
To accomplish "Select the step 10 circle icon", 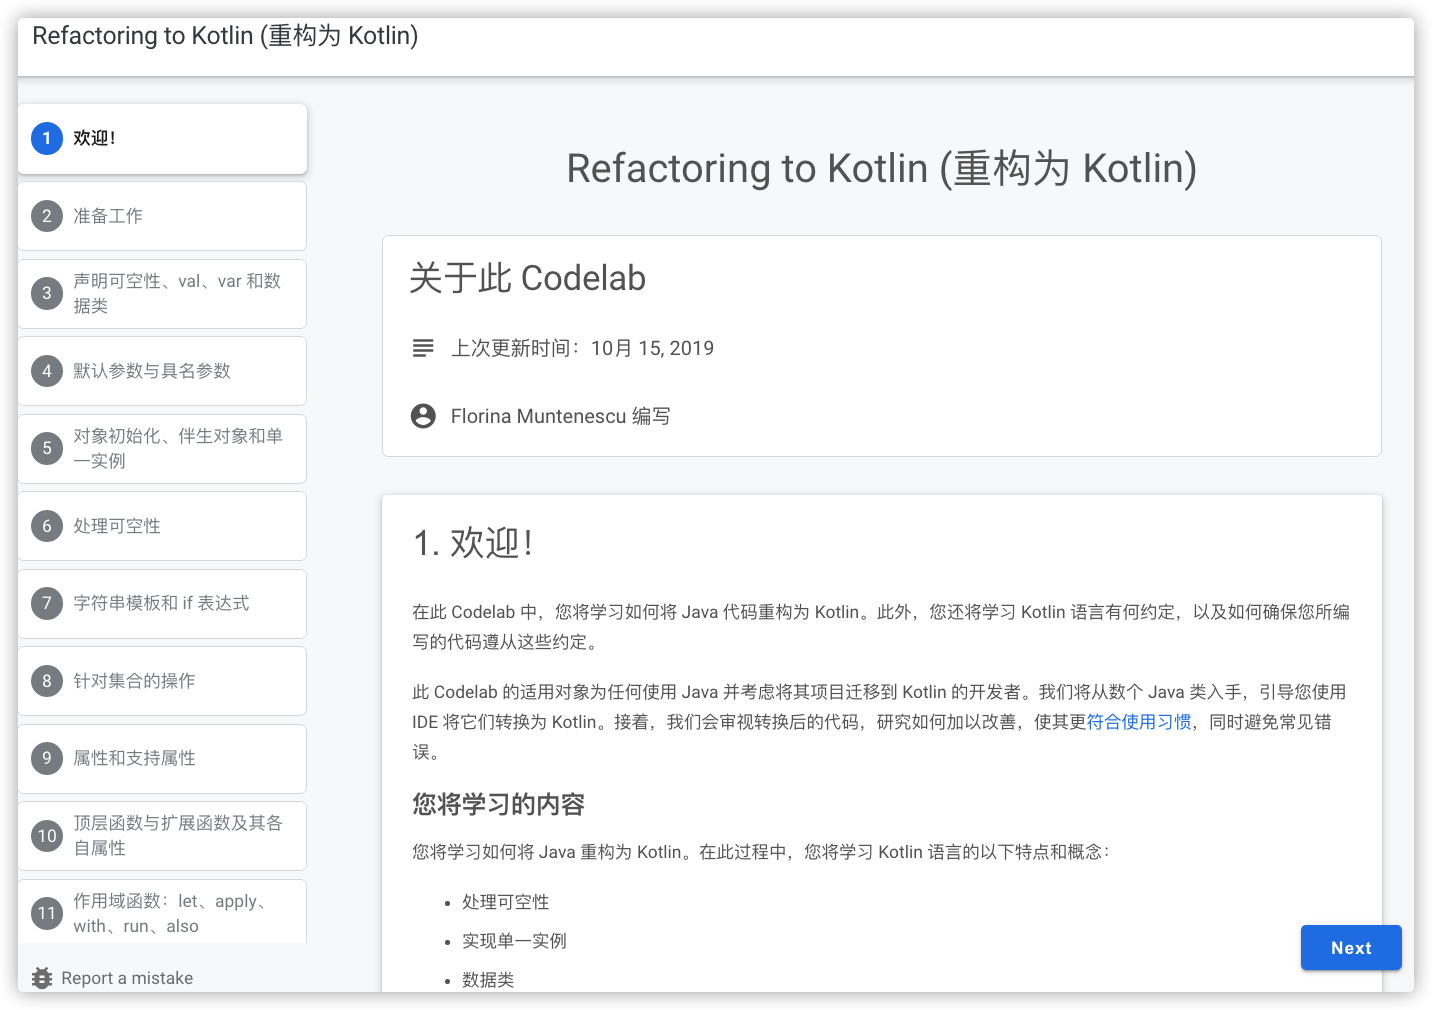I will [47, 836].
